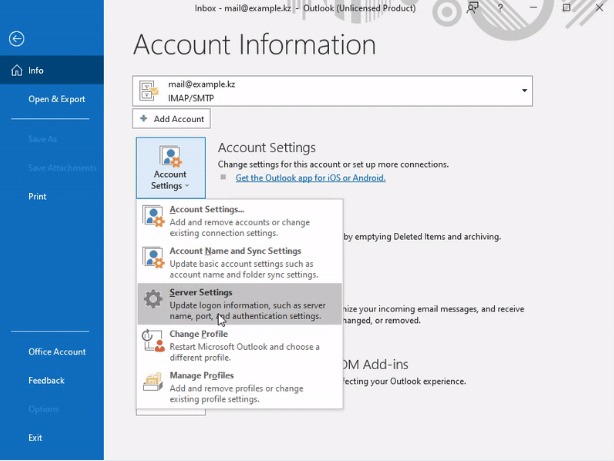Select Print in the sidebar
Viewport: 614px width, 461px height.
point(37,196)
